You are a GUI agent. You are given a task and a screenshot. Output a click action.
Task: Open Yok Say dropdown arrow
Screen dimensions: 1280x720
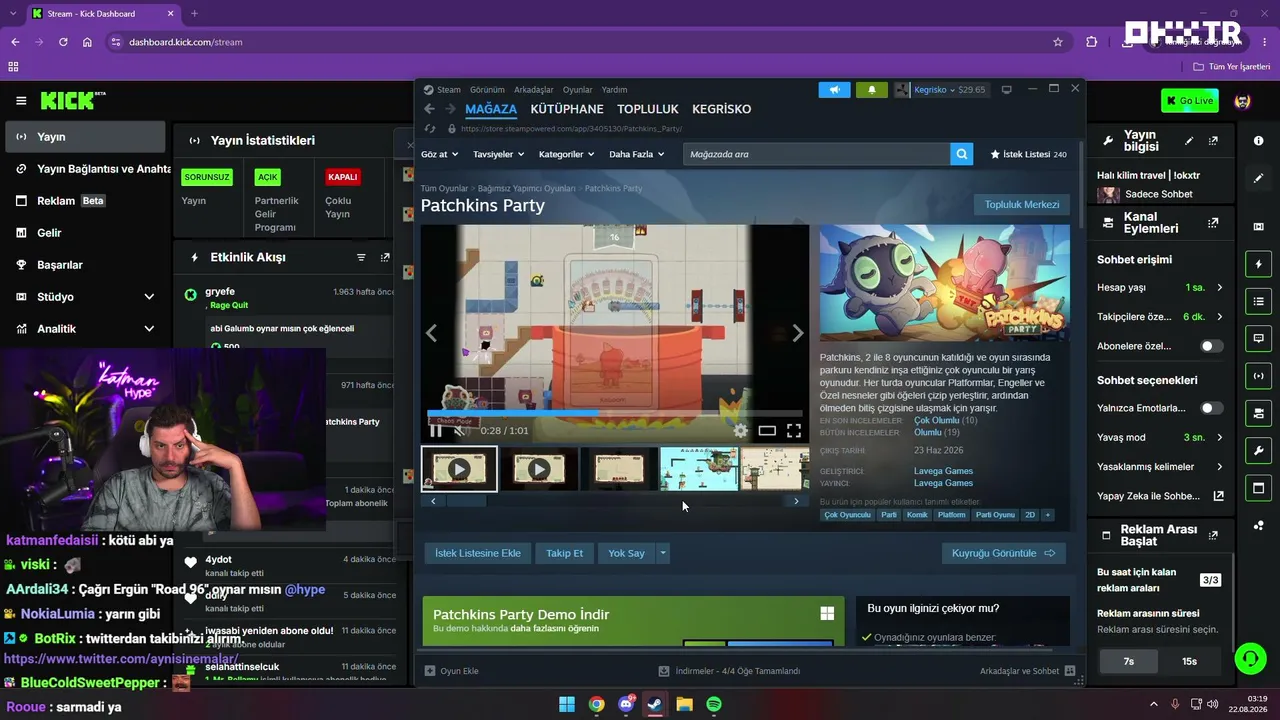pos(662,553)
